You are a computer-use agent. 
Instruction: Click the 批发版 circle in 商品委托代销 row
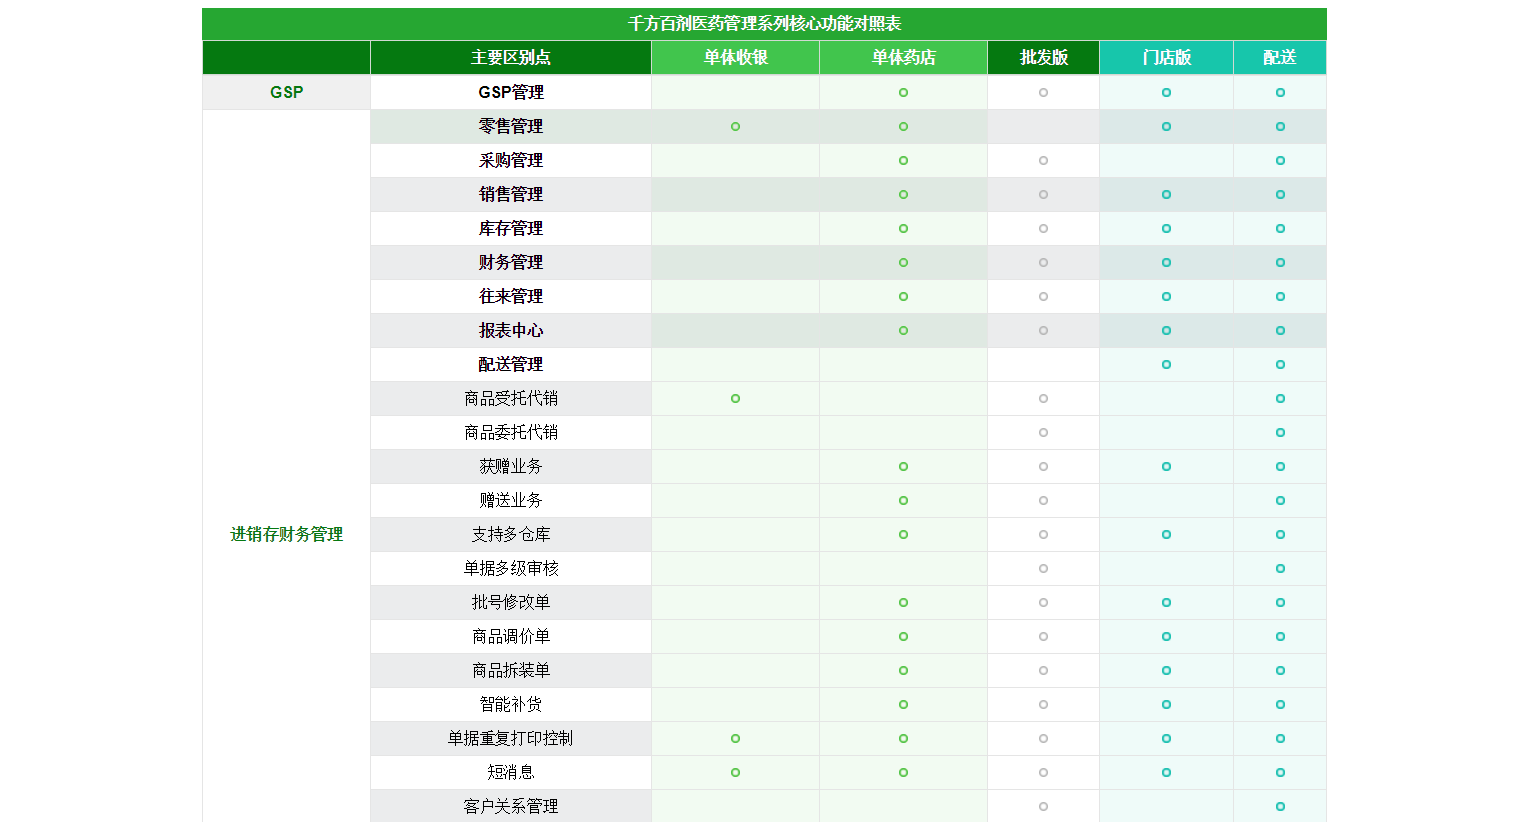tap(1043, 432)
